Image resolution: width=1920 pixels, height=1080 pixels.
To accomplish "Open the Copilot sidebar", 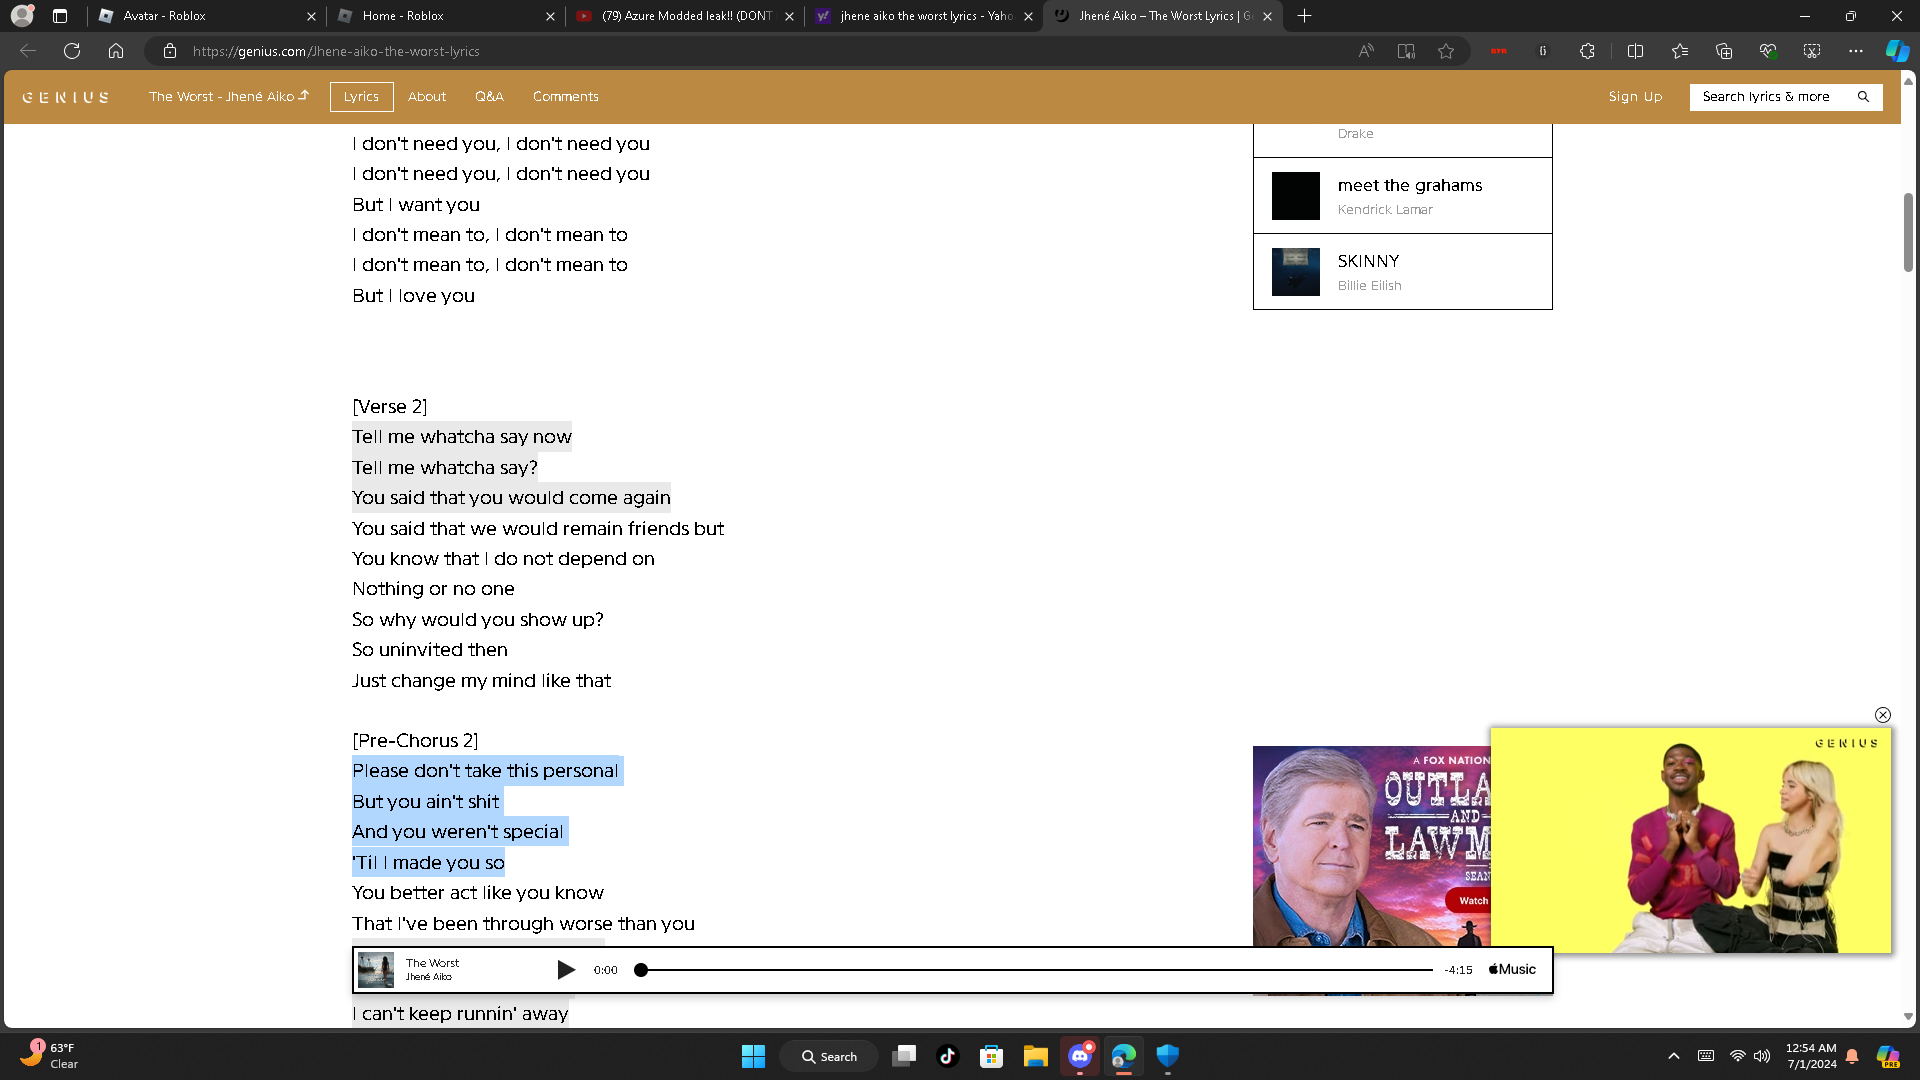I will pos(1897,51).
